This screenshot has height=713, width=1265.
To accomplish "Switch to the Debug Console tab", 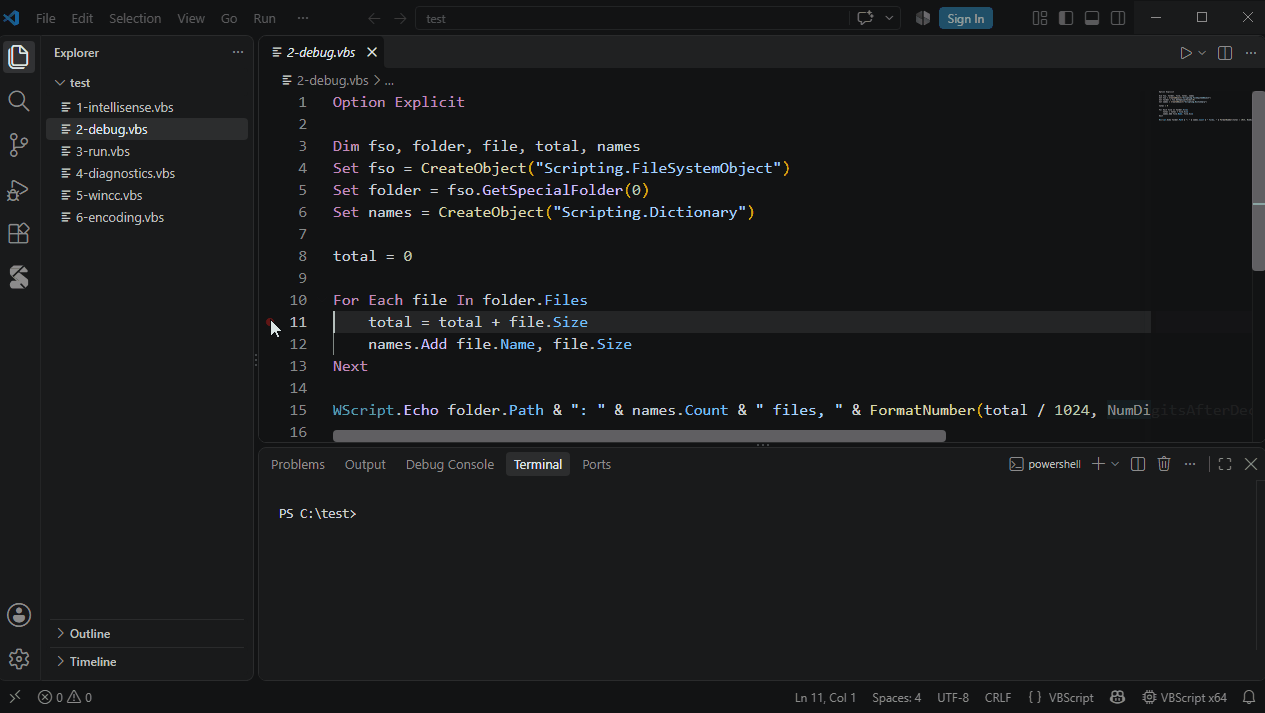I will click(x=450, y=464).
